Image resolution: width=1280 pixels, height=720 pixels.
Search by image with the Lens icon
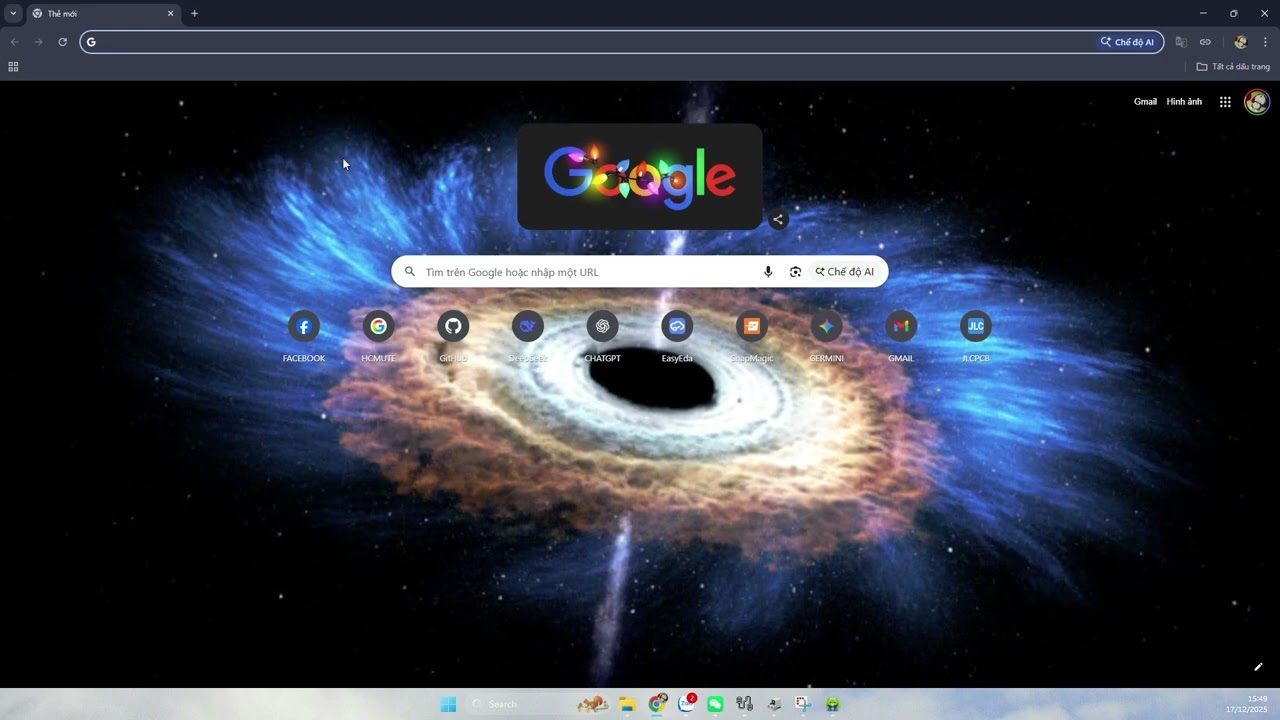click(x=795, y=272)
